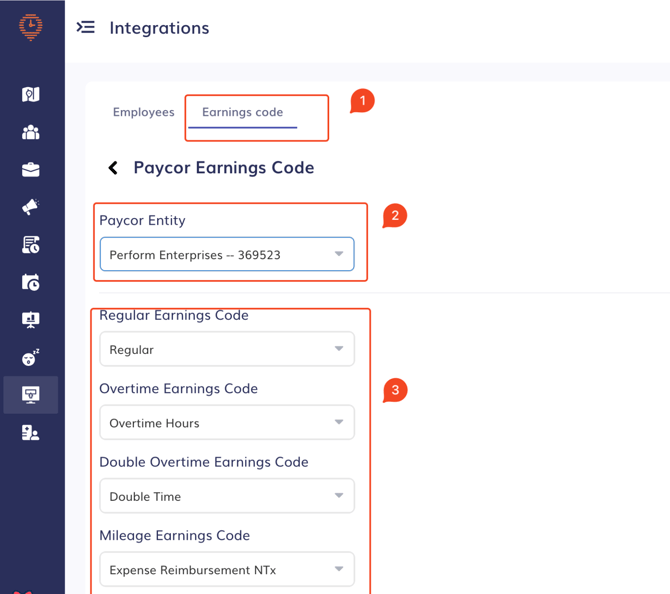Open the timesheet report sidebar icon
Image resolution: width=670 pixels, height=594 pixels.
(31, 245)
